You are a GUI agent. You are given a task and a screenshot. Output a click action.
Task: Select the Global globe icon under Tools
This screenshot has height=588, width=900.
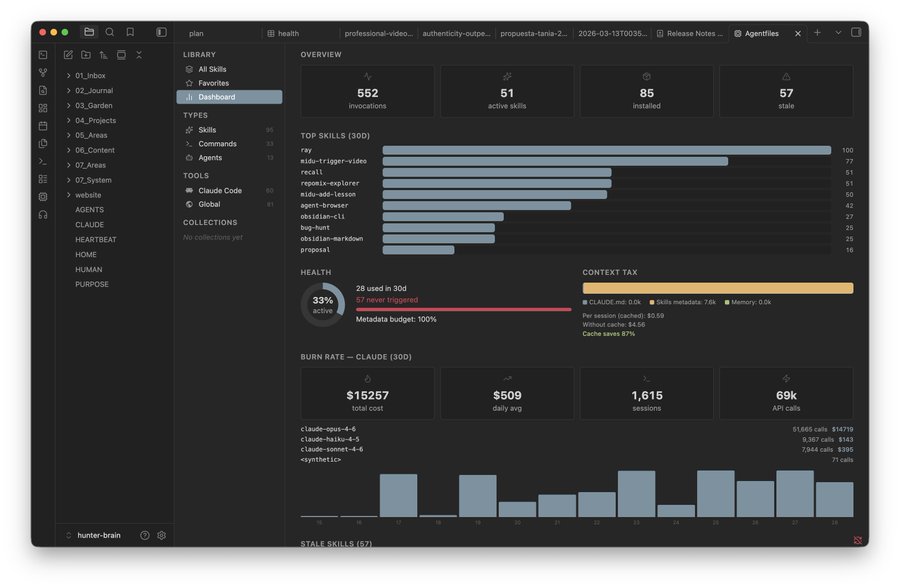click(188, 204)
